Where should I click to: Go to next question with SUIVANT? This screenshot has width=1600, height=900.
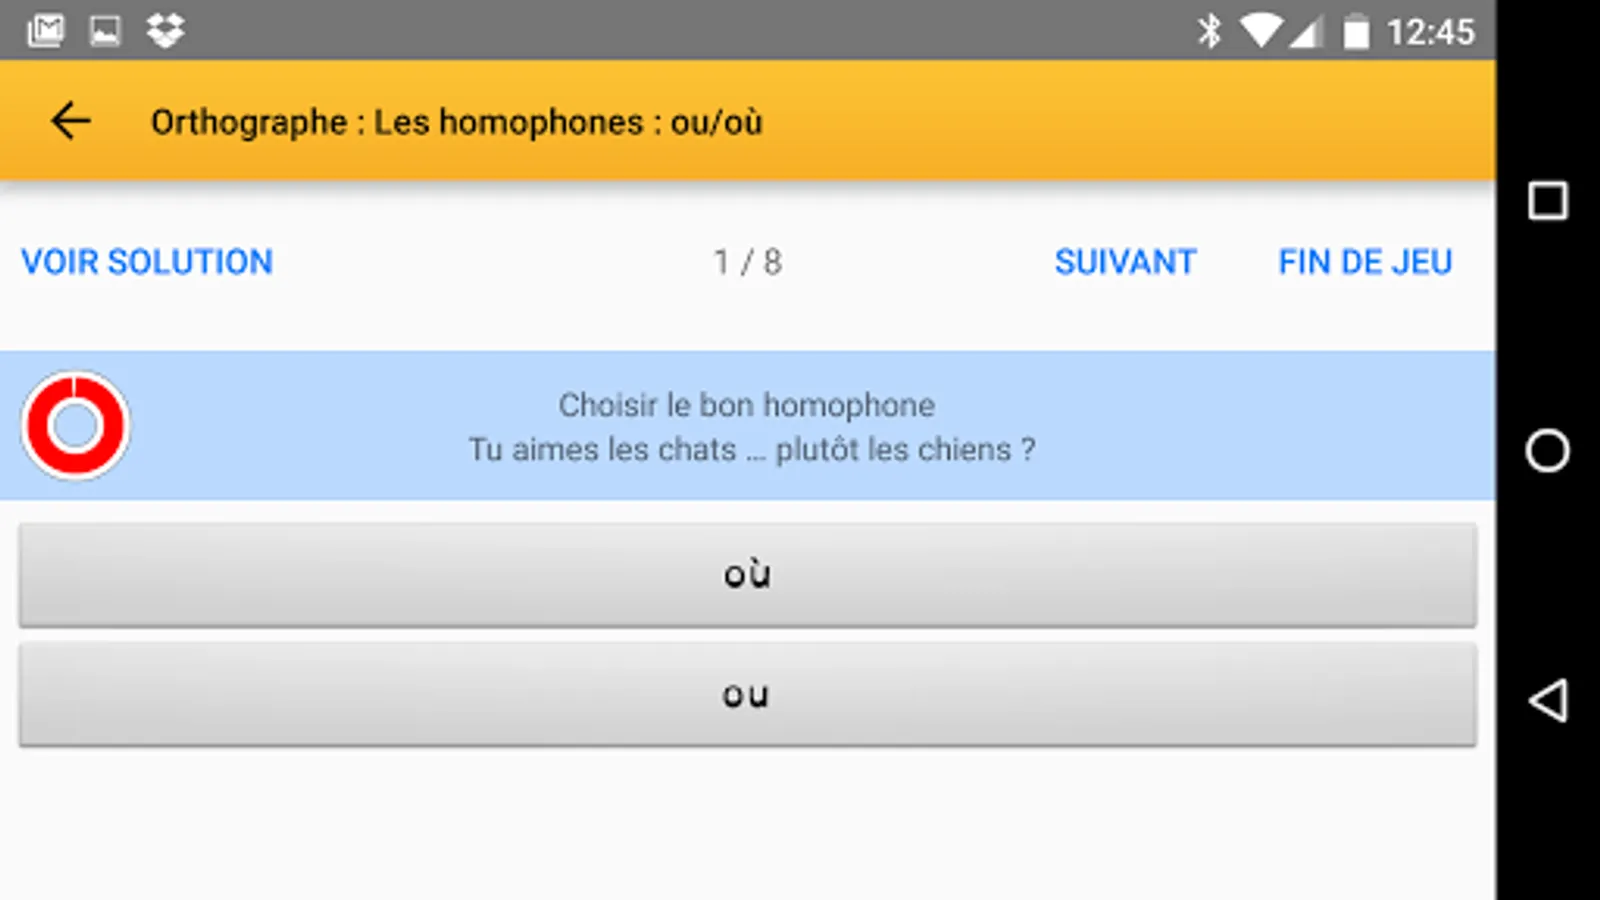(x=1125, y=262)
